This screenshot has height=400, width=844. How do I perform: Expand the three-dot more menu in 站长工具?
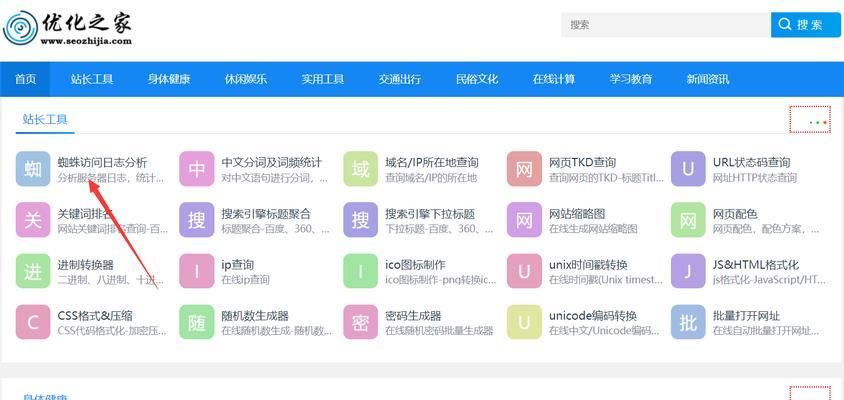point(809,121)
